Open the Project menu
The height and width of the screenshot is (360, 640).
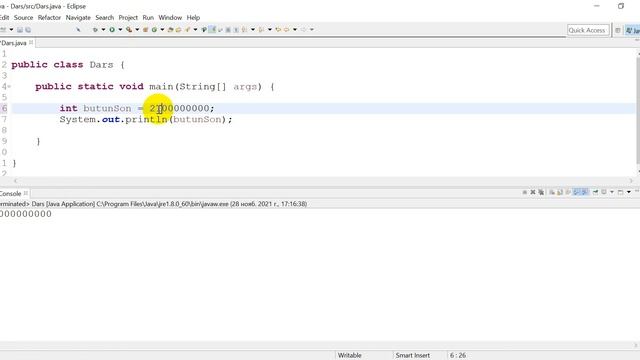[x=128, y=18]
